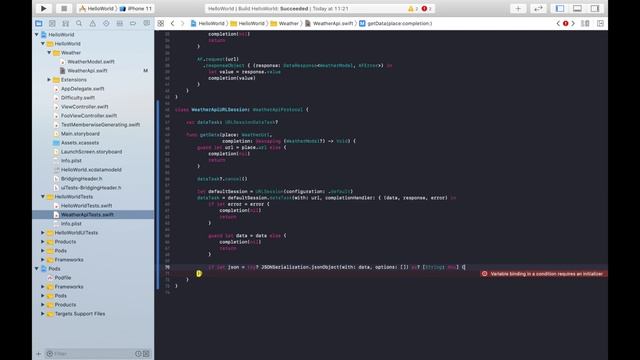Open code review with the arrows button
Viewport: 640px width, 360px height.
(538, 8)
